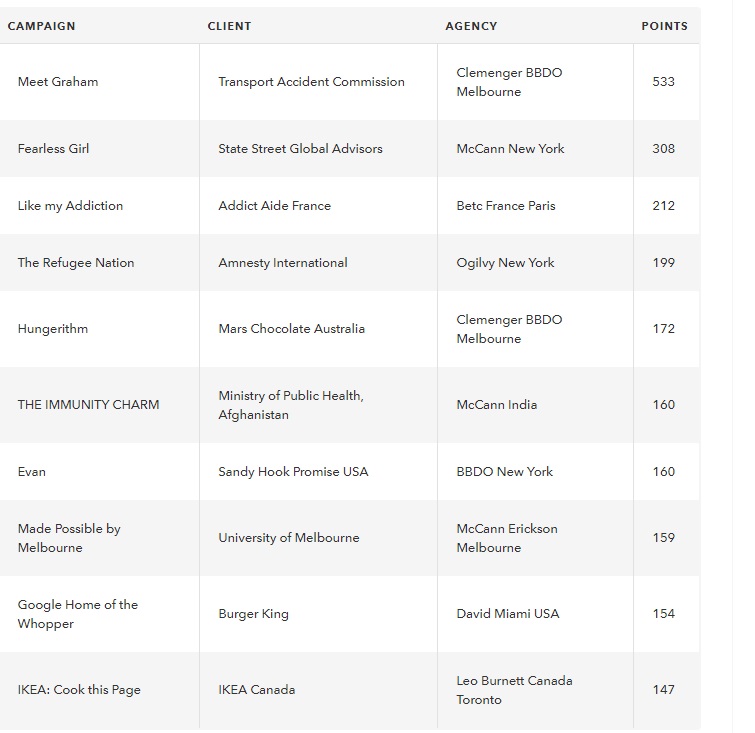
Task: Click the CAMPAIGN column header
Action: 41,26
